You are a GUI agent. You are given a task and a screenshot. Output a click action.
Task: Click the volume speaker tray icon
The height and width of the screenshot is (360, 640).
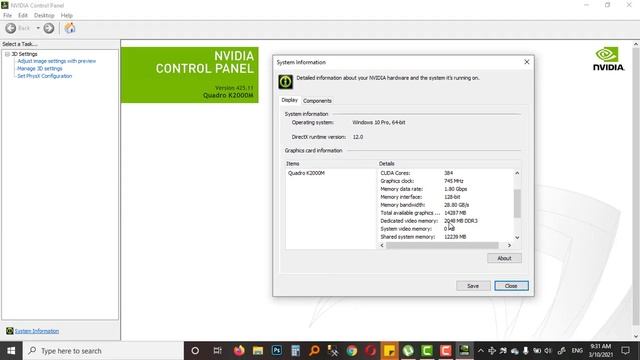(x=548, y=351)
